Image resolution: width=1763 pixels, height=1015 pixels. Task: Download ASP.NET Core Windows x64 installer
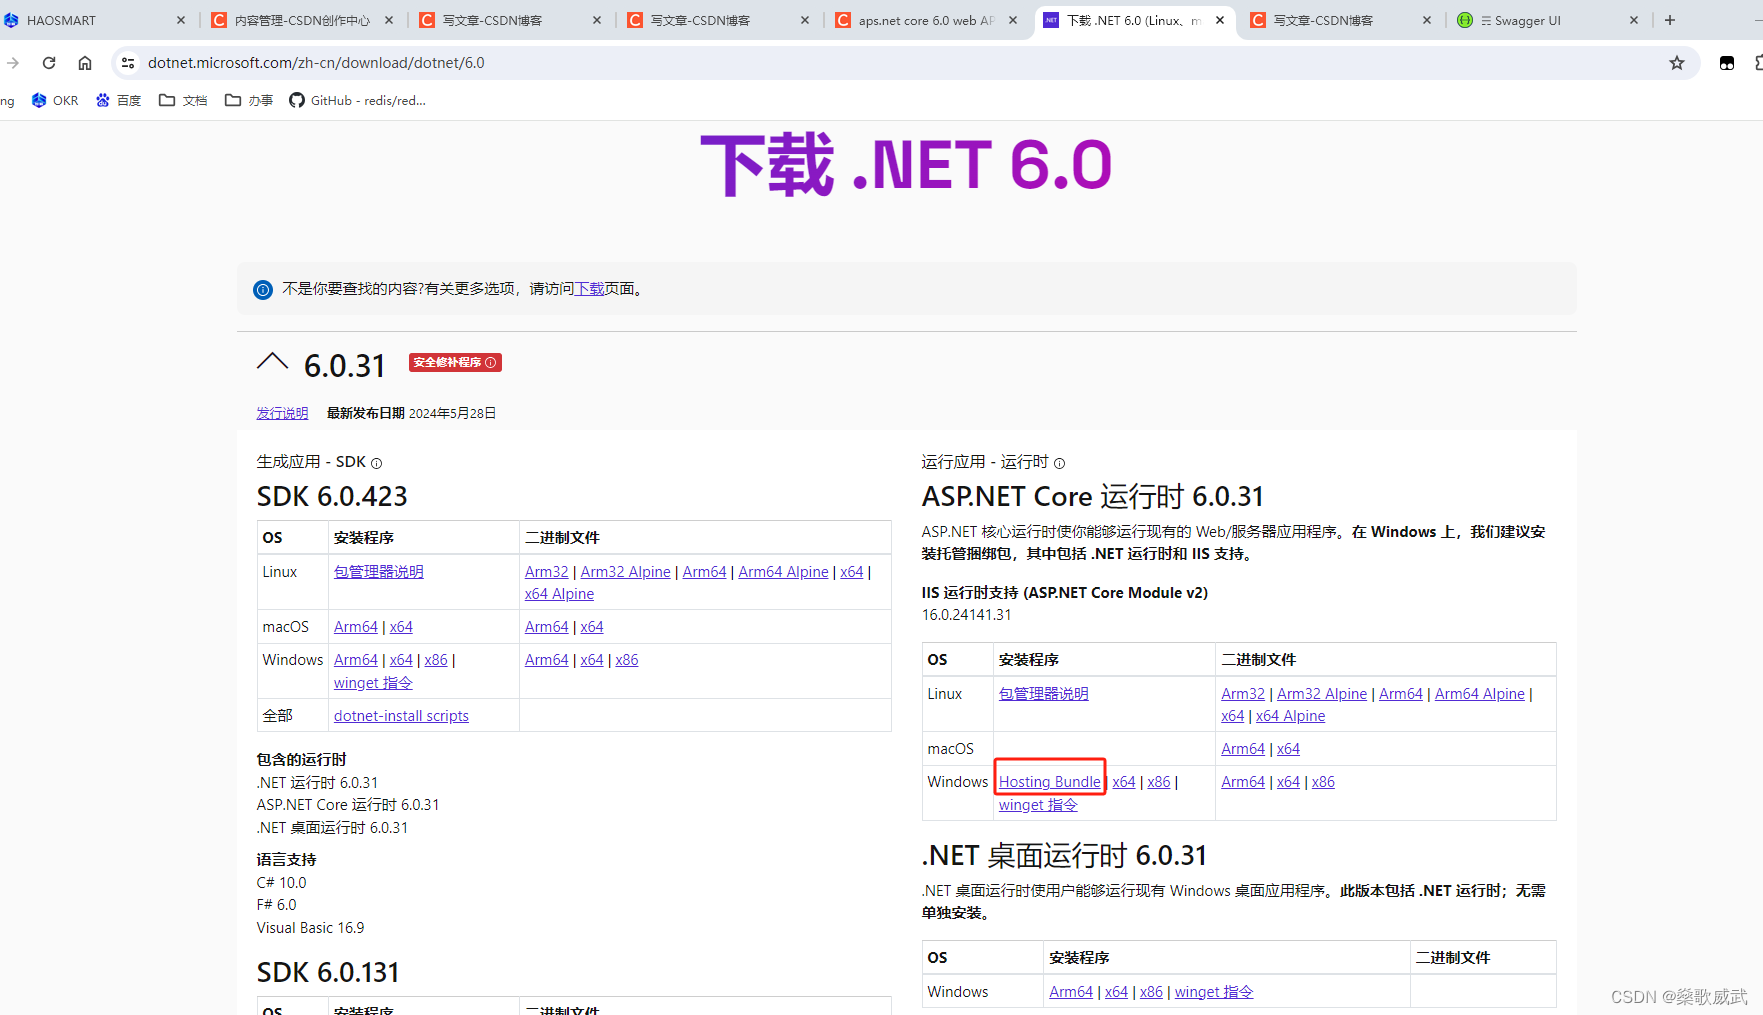click(x=1124, y=782)
